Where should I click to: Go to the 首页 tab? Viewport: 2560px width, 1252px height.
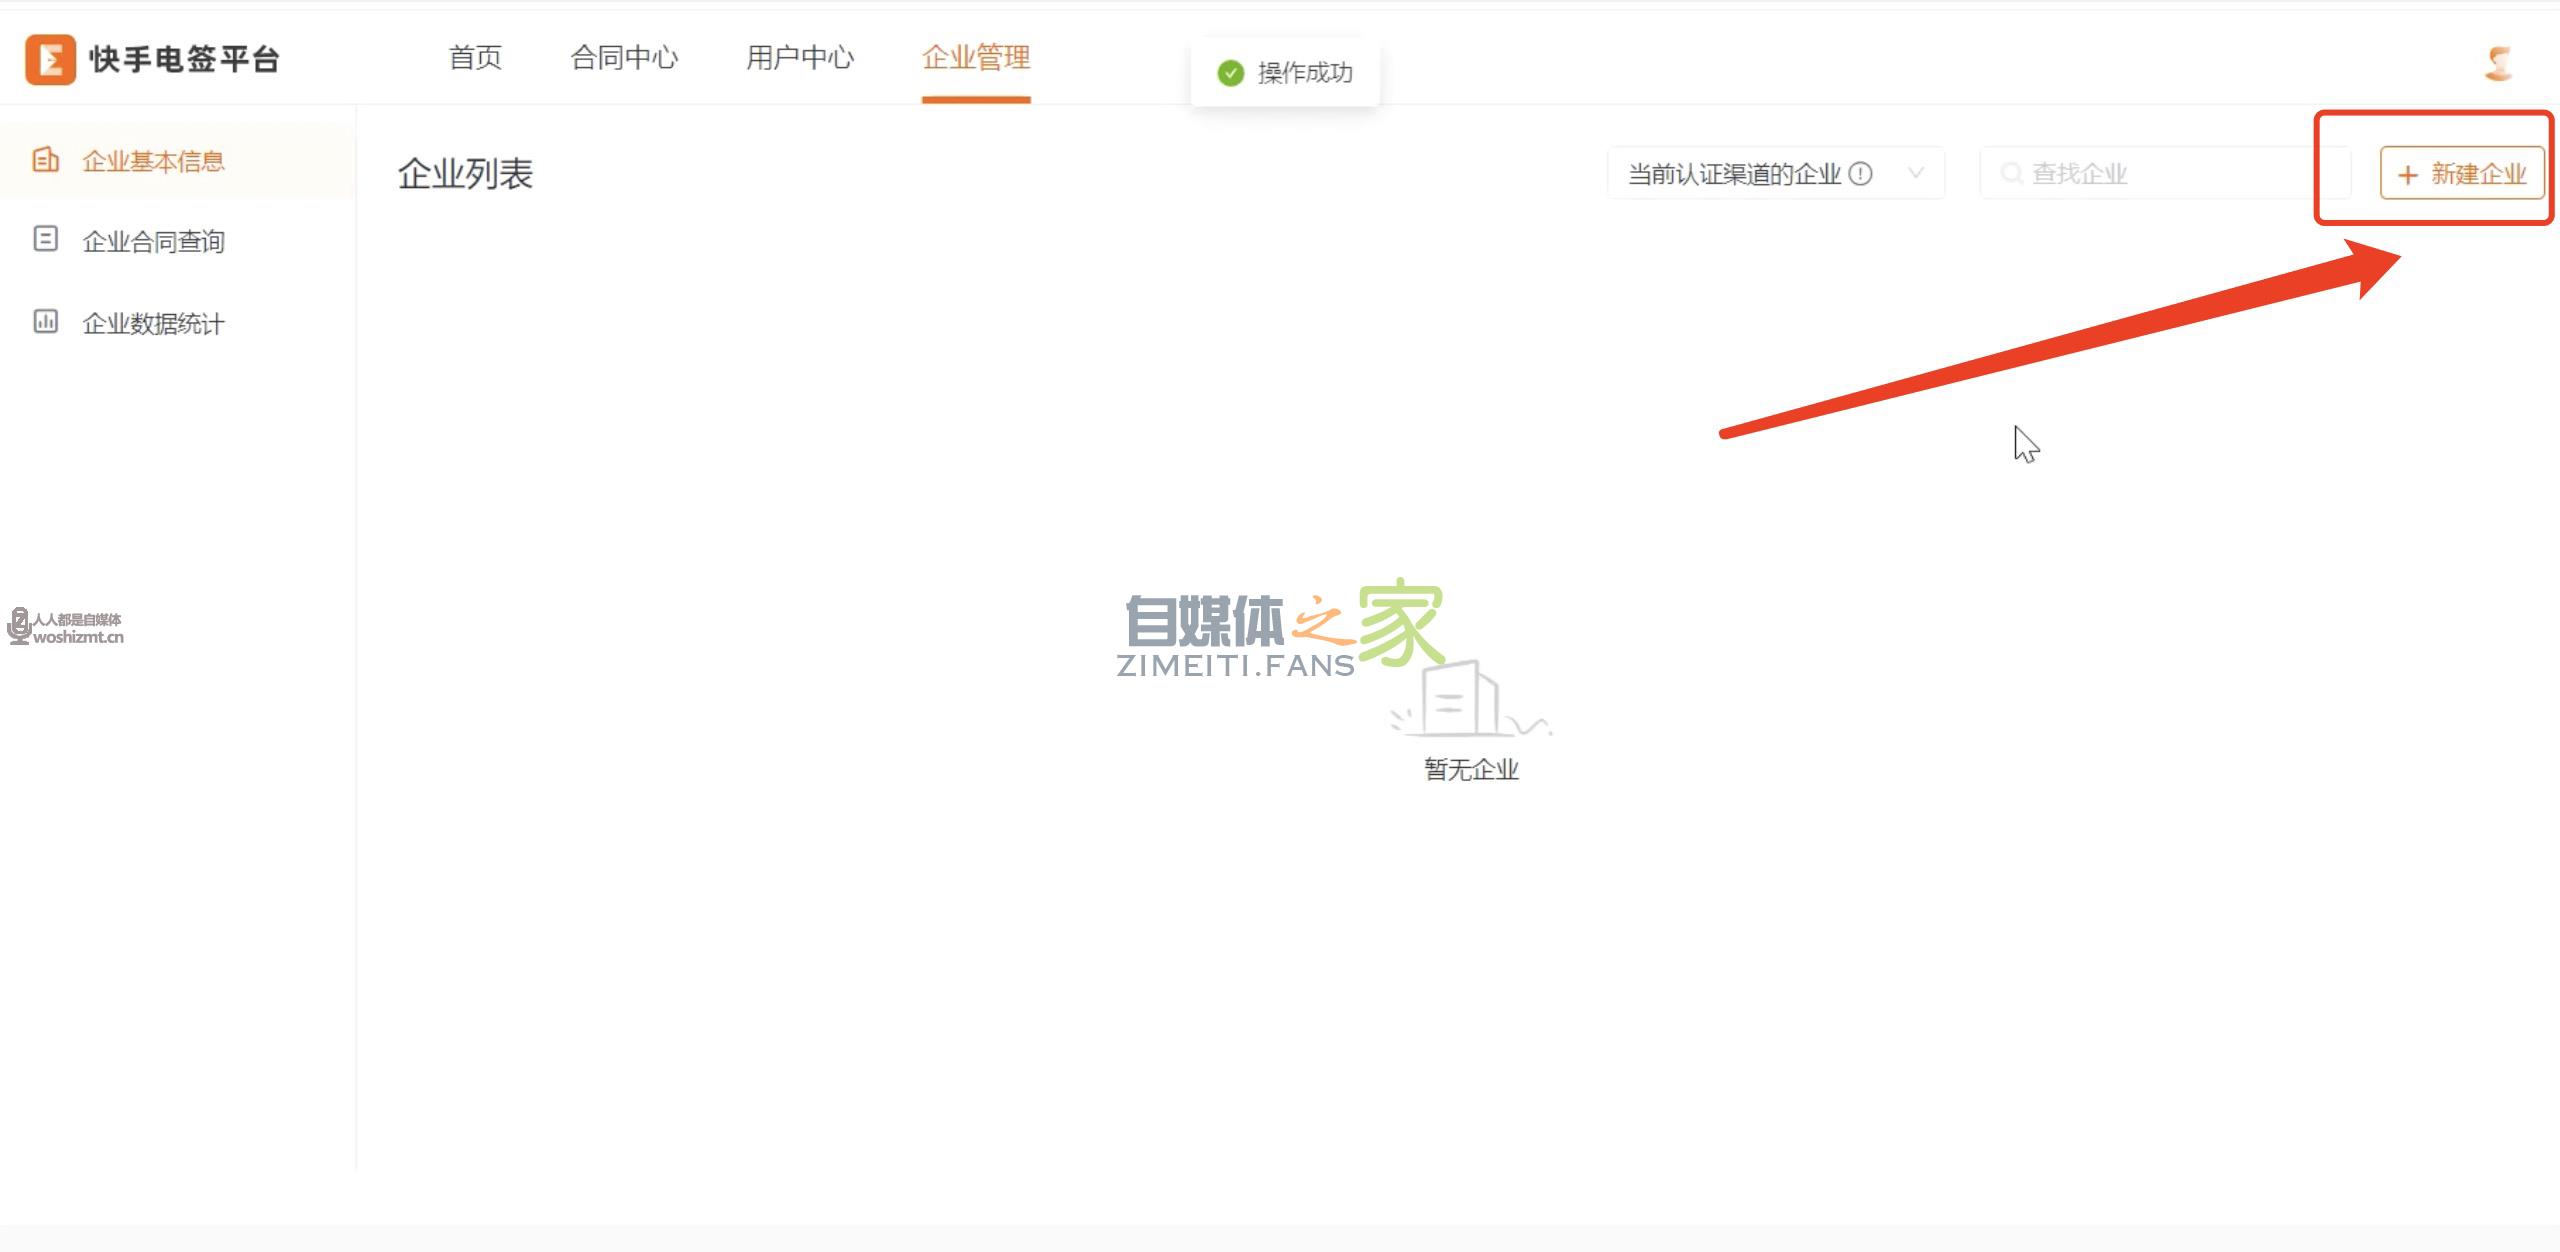click(x=475, y=58)
